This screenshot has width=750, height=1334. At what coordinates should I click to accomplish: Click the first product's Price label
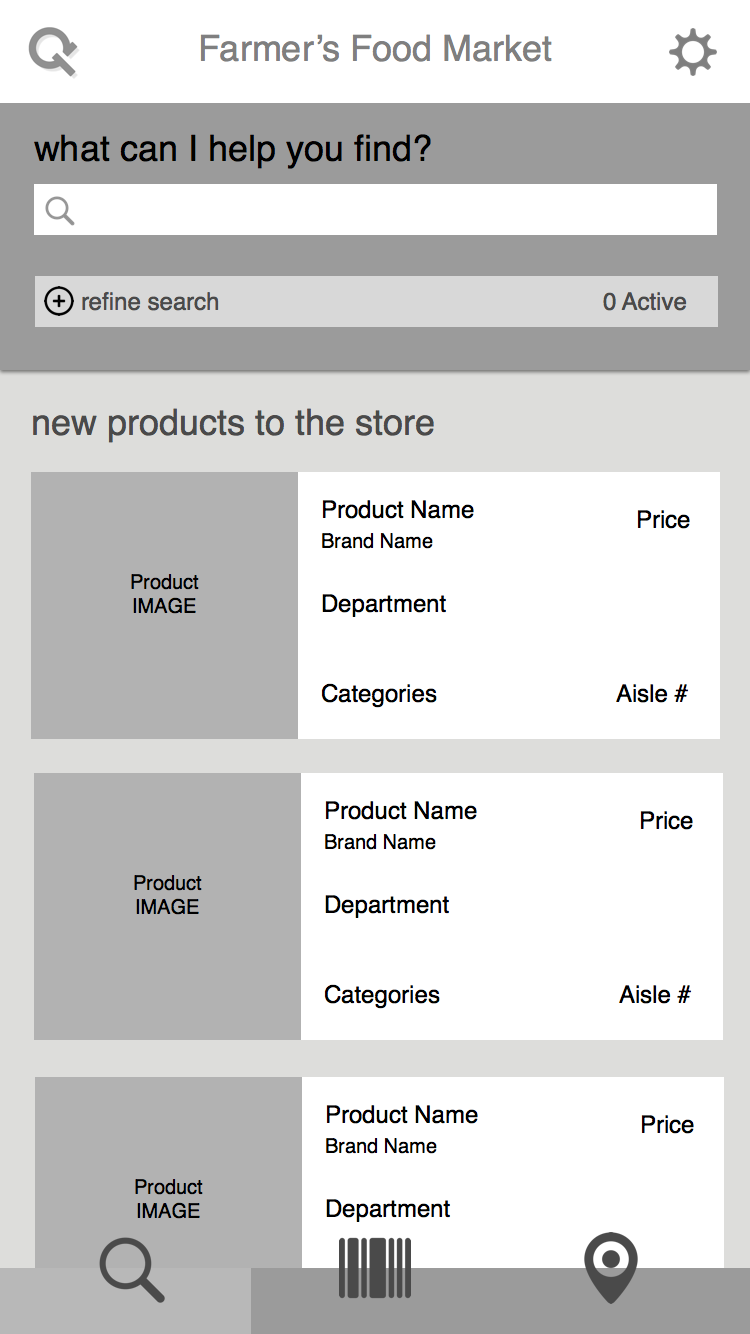pyautogui.click(x=663, y=520)
